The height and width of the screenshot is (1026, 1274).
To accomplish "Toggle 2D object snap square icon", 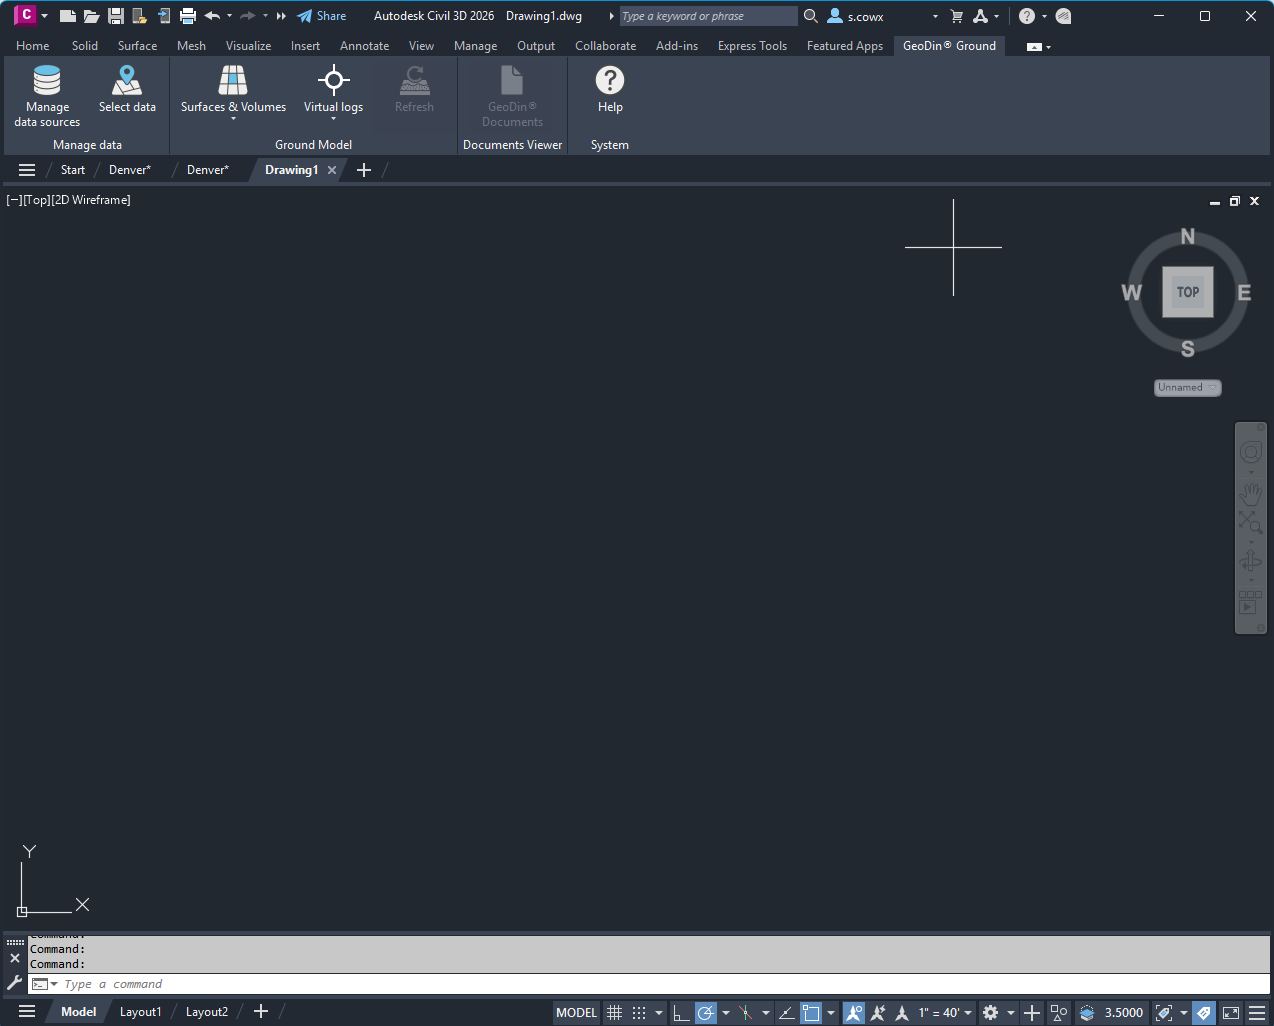I will 811,1013.
